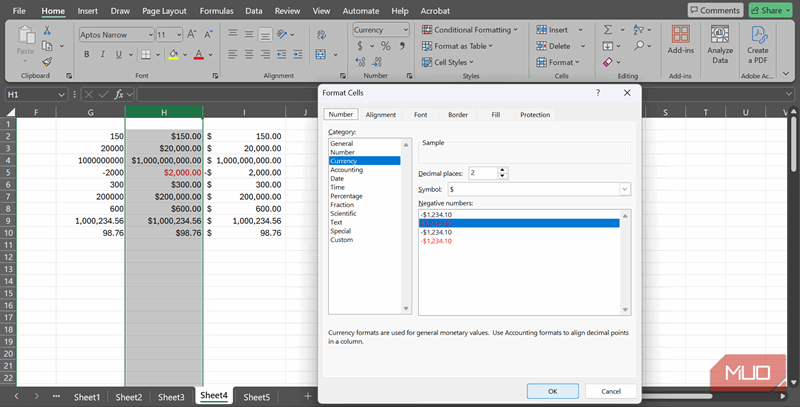
Task: Open the Symbol dropdown in Format Cells
Action: pyautogui.click(x=624, y=189)
